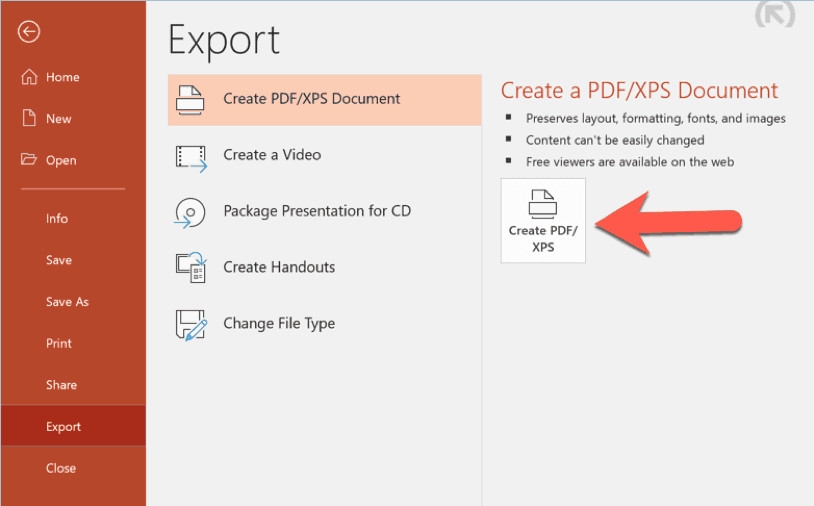Click the Open folder icon
The height and width of the screenshot is (506, 814).
coord(29,159)
